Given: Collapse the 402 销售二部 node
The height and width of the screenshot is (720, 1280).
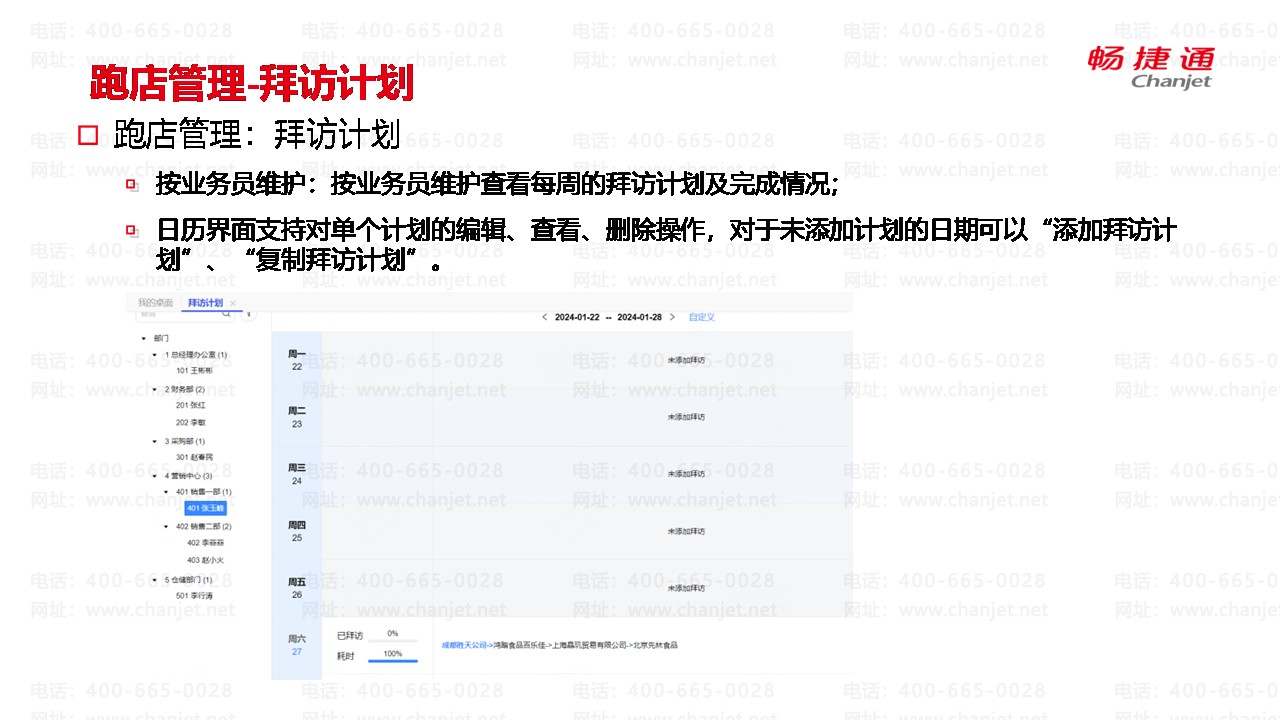Looking at the screenshot, I should click(167, 526).
